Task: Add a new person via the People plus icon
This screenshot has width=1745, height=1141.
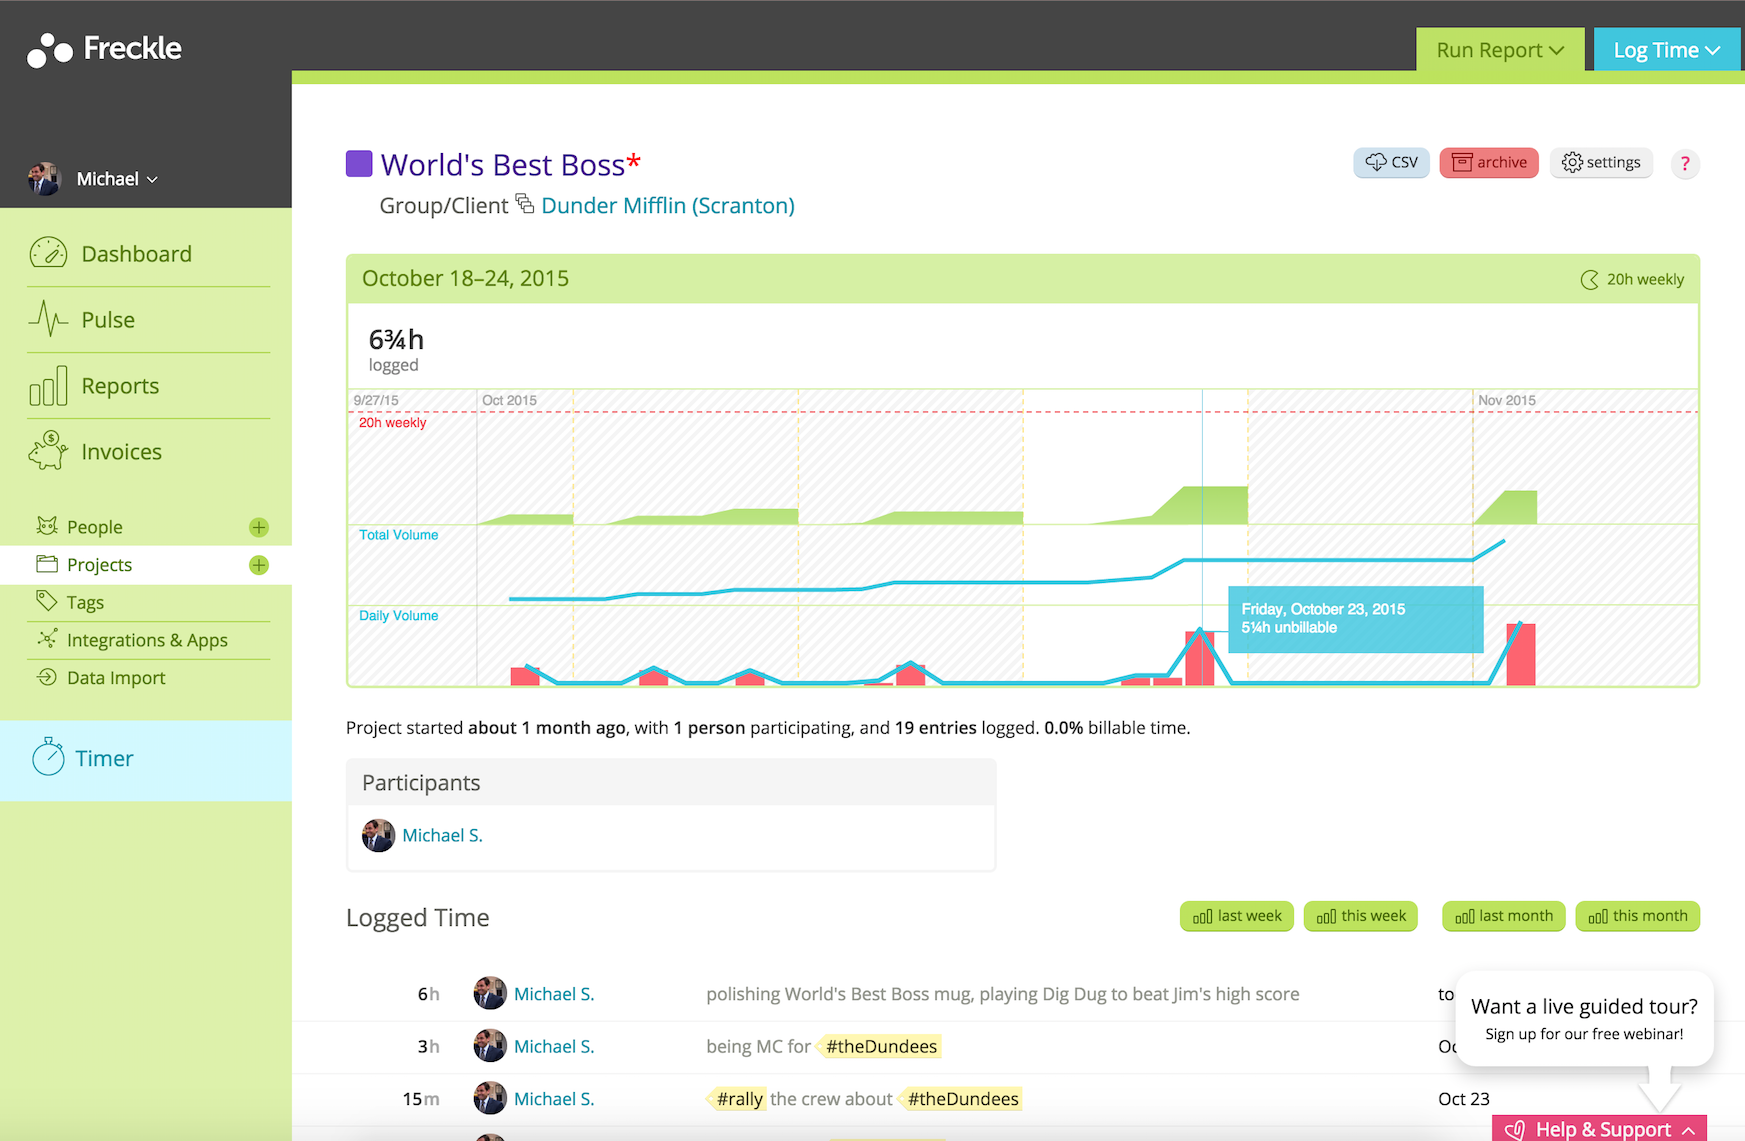Action: tap(258, 526)
